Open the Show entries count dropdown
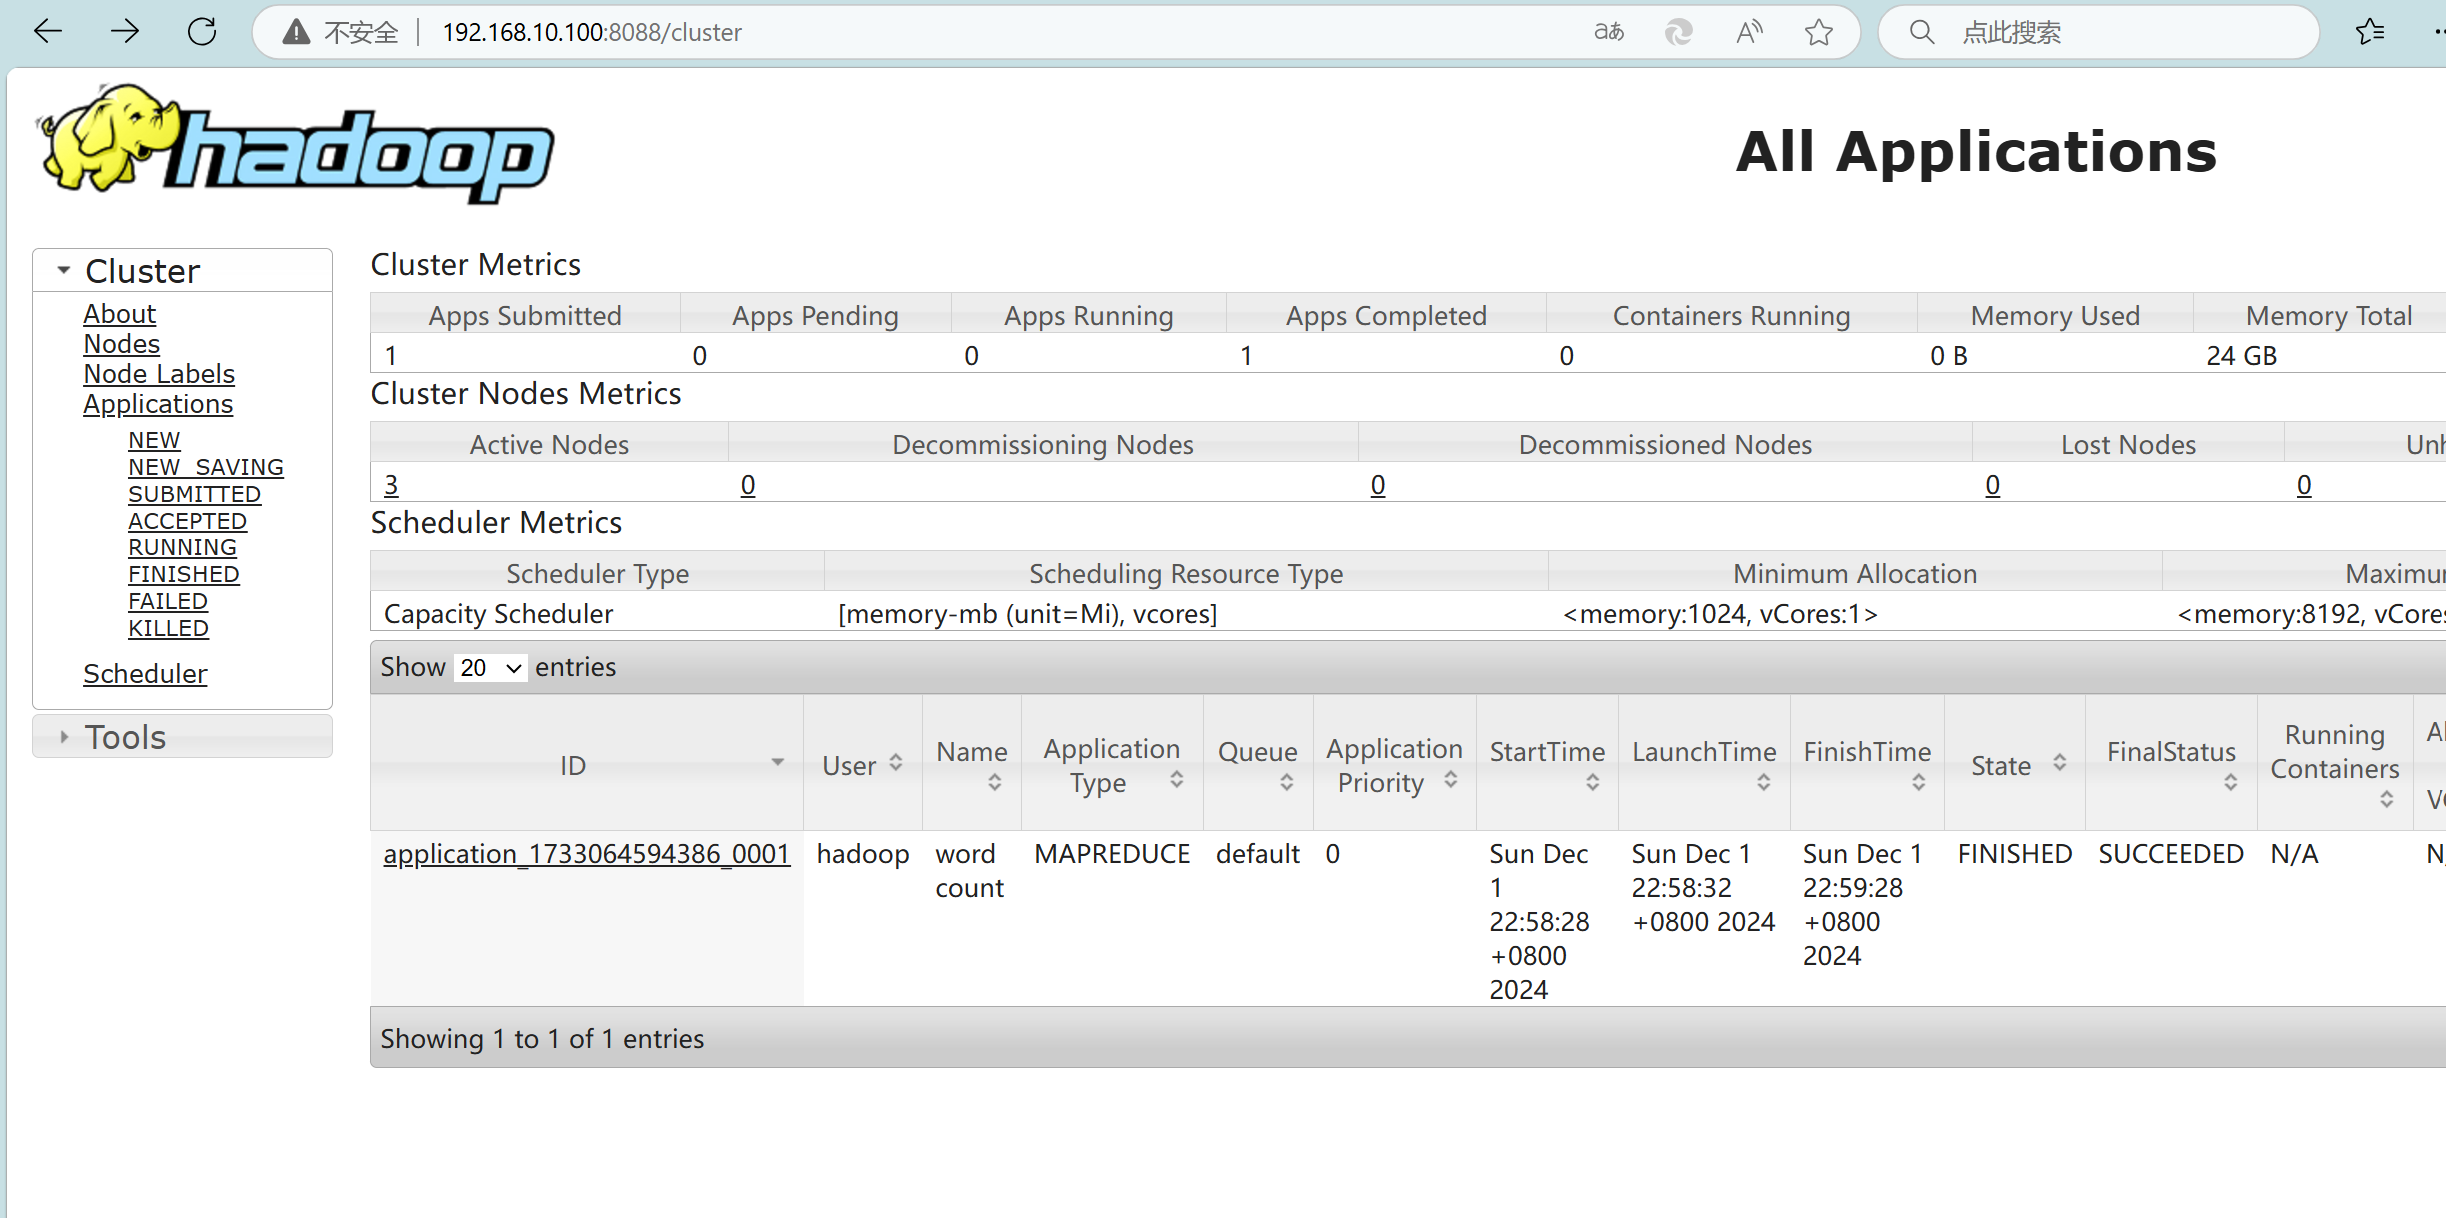This screenshot has width=2446, height=1218. click(x=490, y=667)
